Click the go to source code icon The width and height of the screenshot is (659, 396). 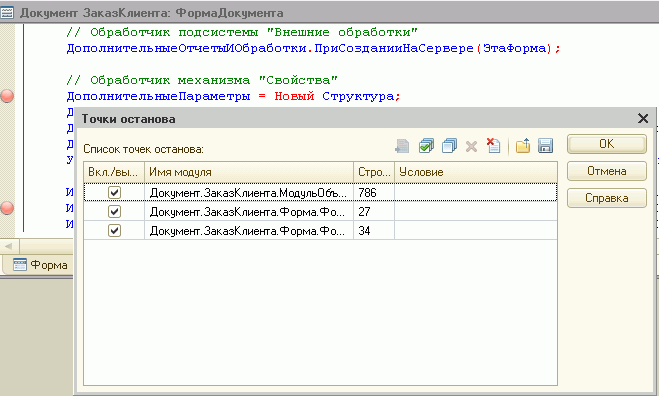coord(402,146)
